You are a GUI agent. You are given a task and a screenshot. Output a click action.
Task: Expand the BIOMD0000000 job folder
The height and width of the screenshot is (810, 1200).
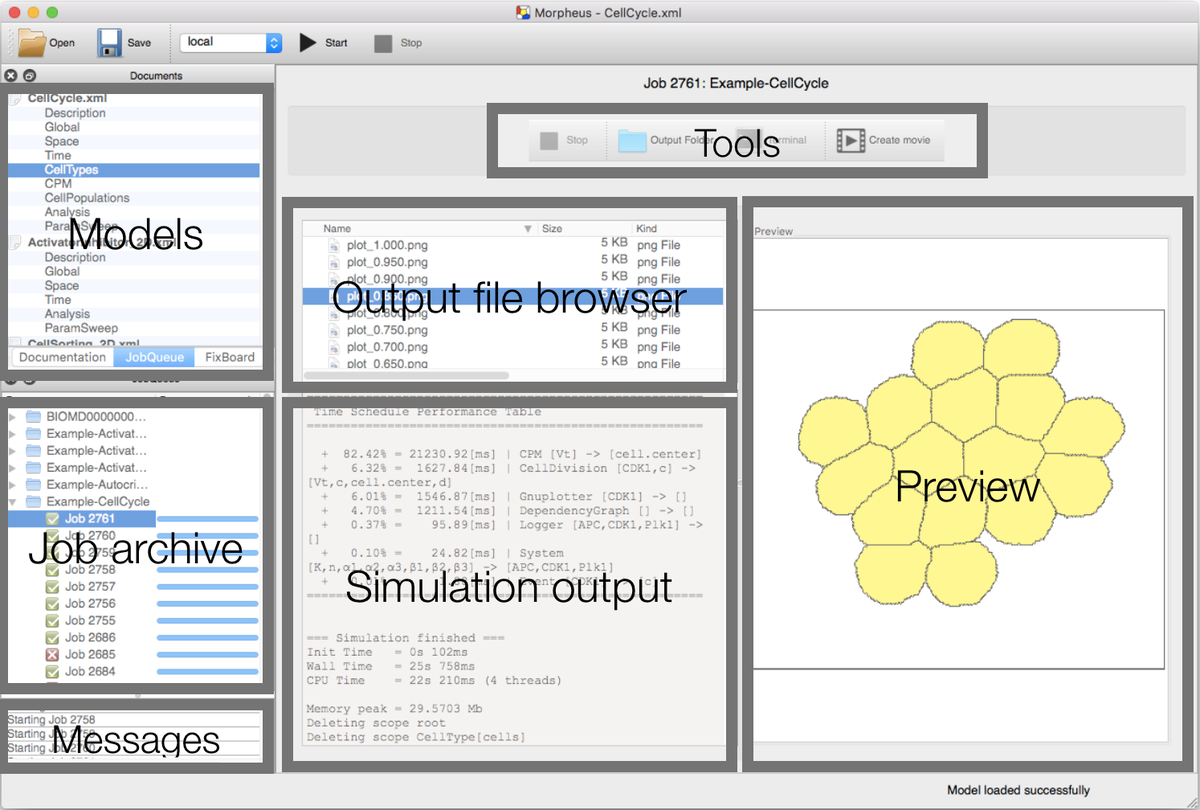point(13,416)
